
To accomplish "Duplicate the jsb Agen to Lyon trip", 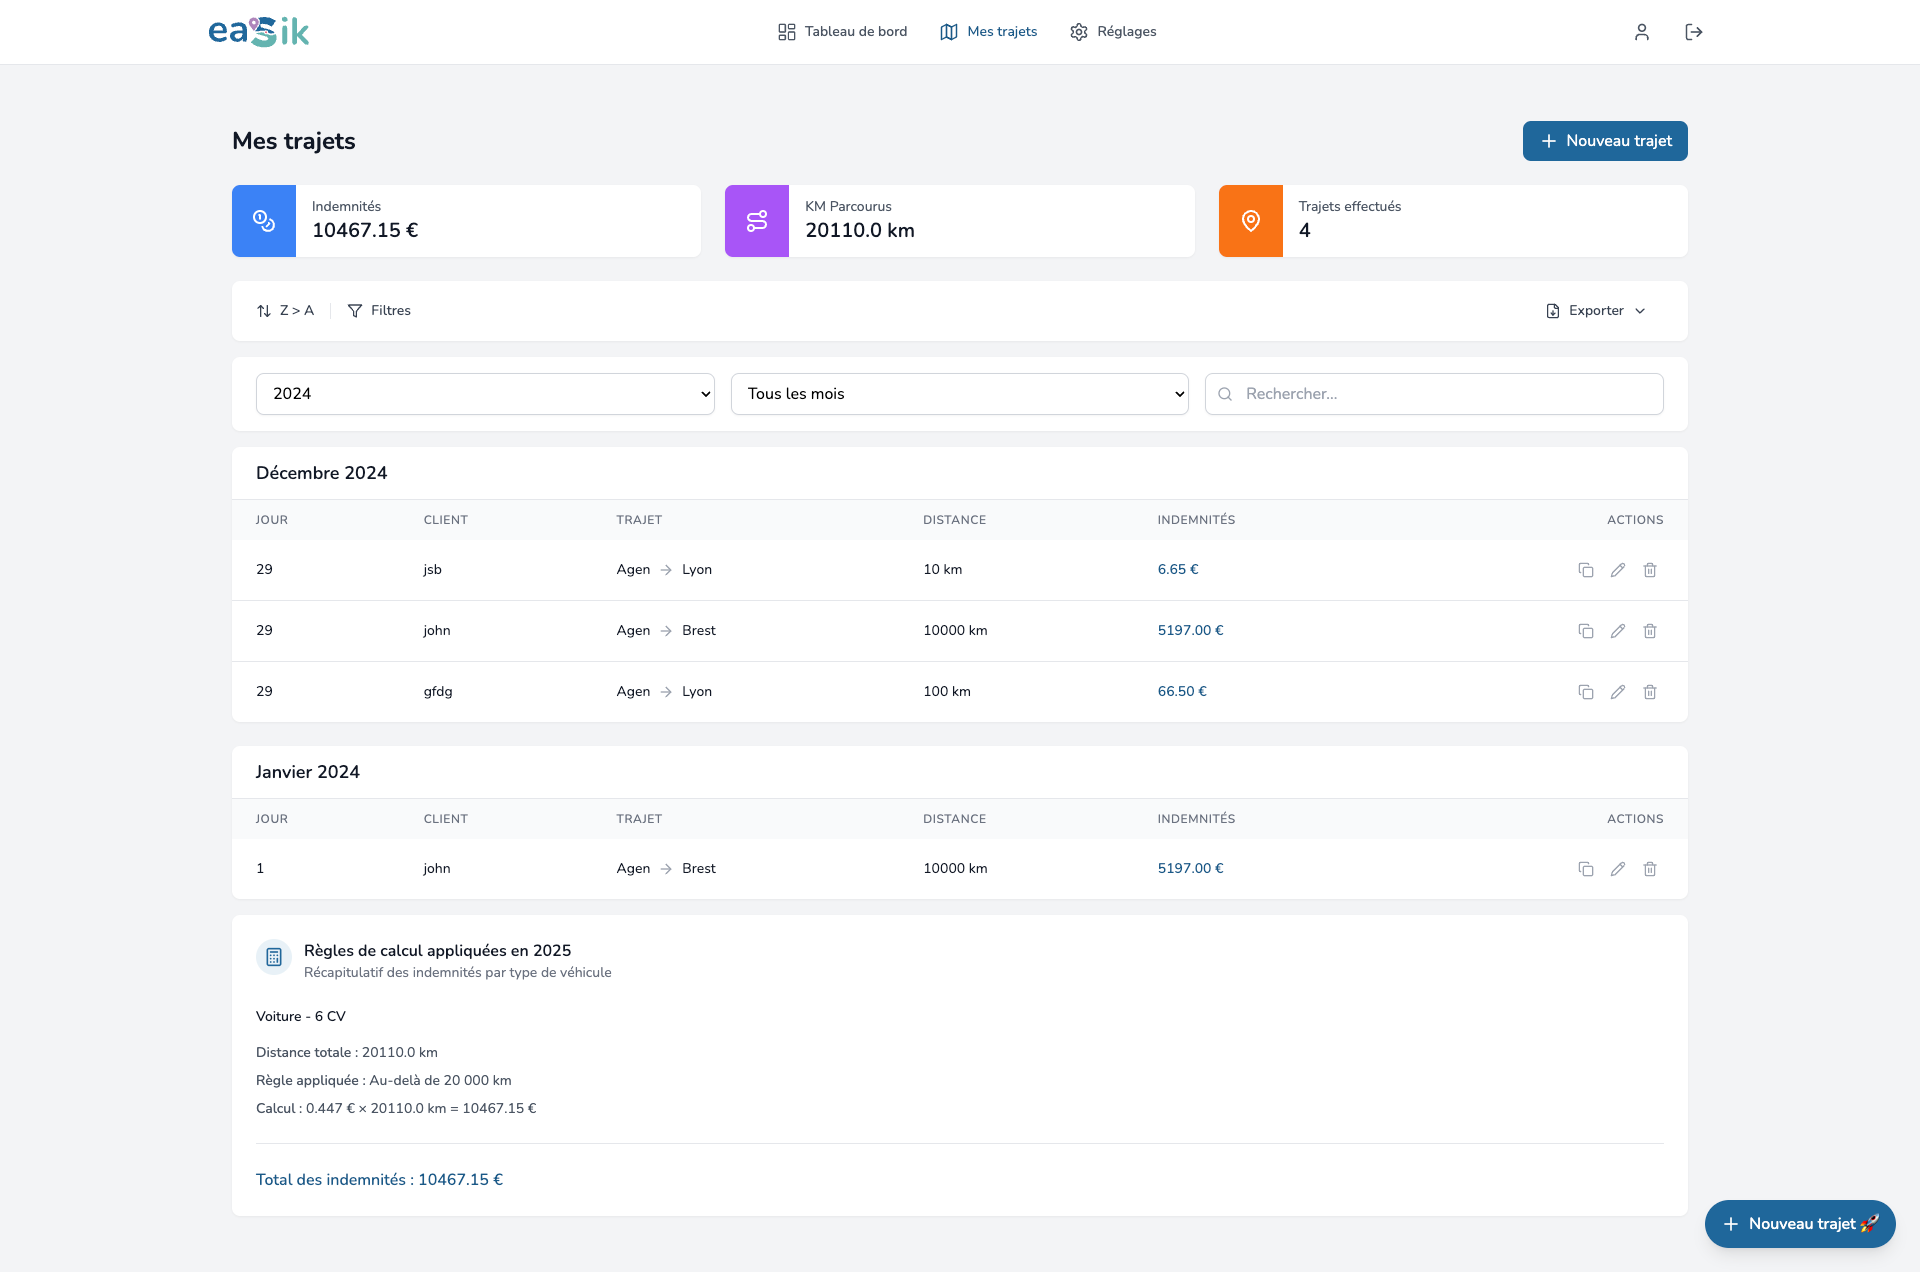I will click(1586, 570).
